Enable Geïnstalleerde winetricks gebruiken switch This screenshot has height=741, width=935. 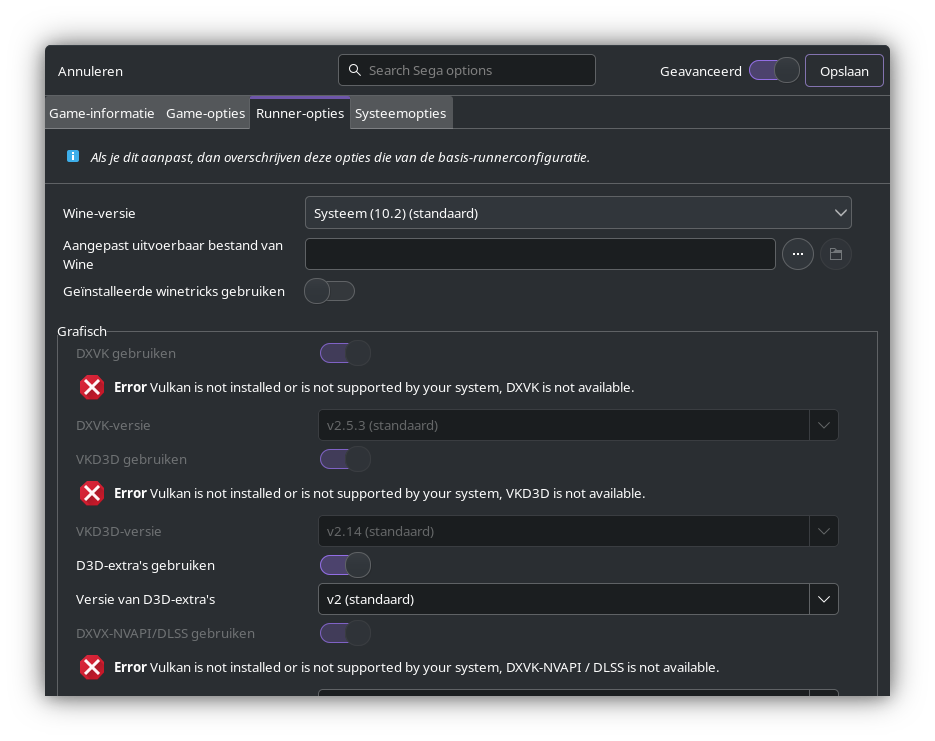[x=329, y=291]
